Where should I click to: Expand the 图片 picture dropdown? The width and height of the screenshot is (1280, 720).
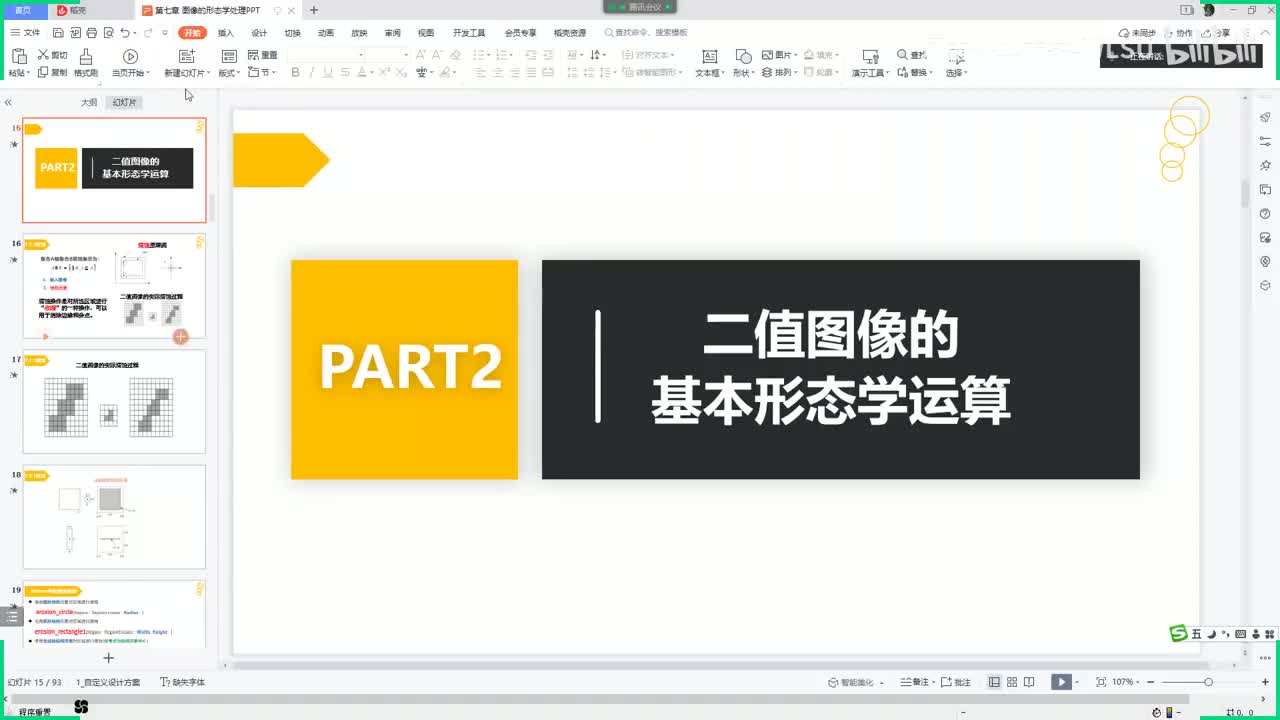coord(779,55)
